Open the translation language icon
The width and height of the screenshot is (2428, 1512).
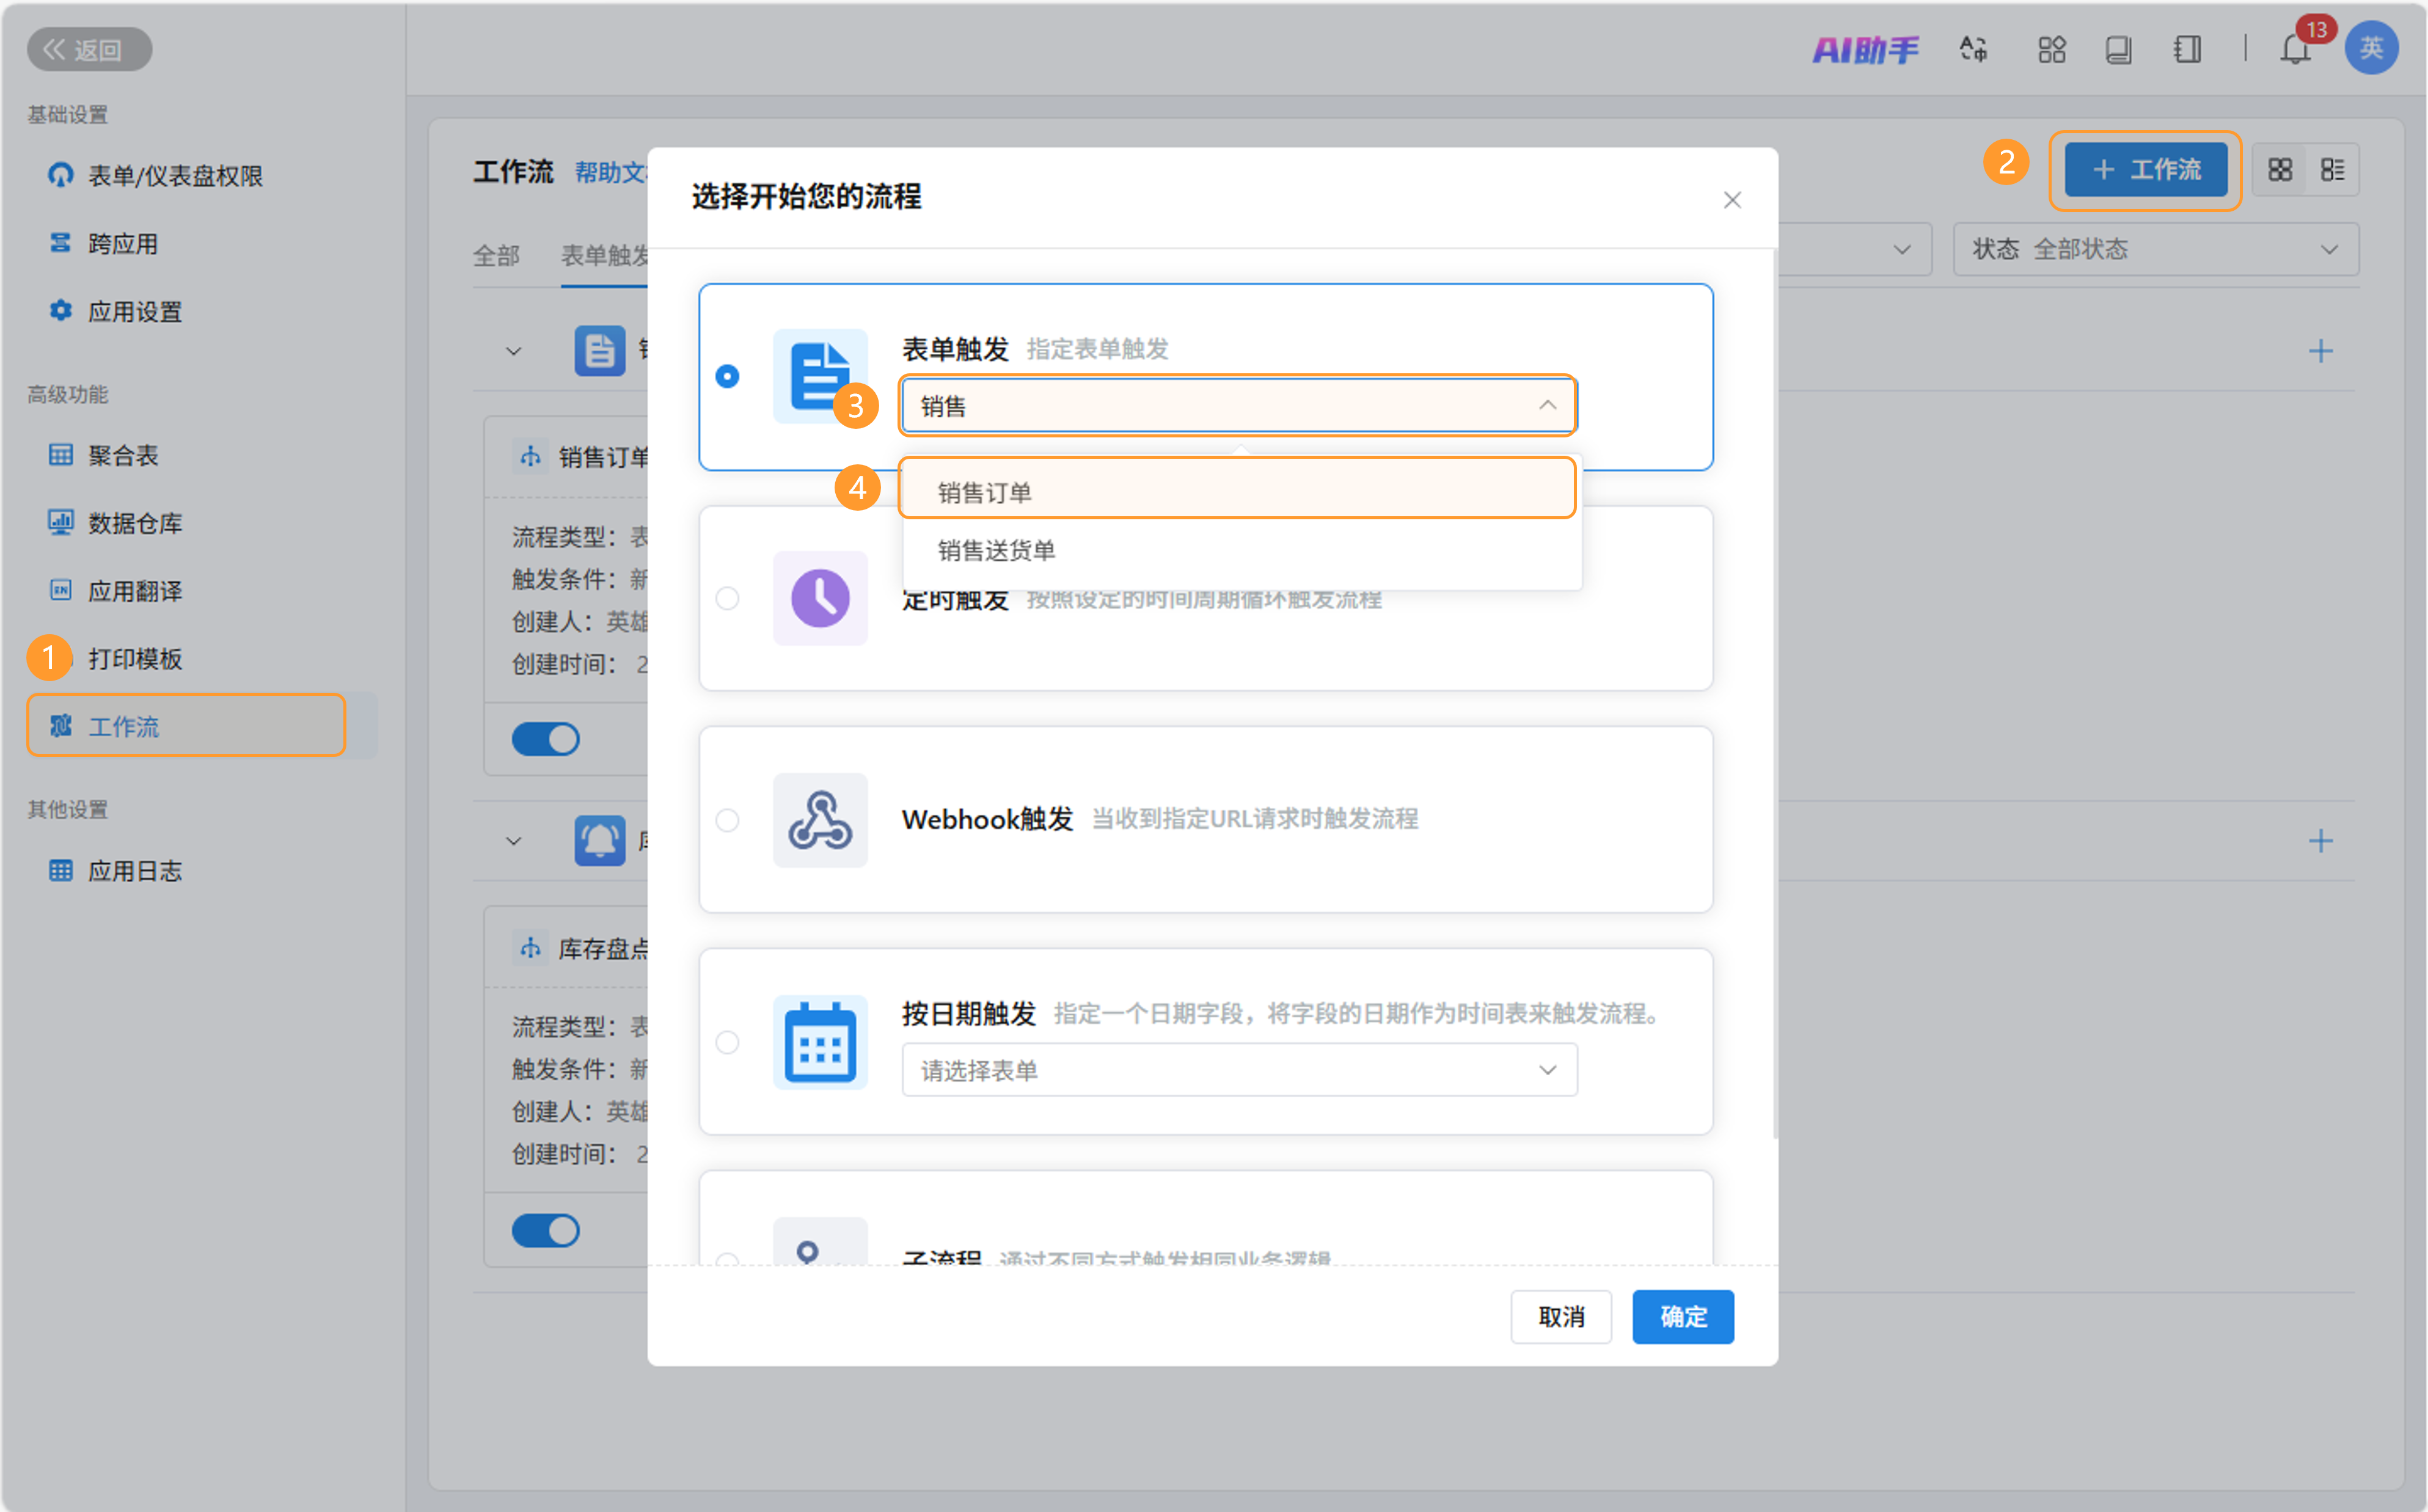(1973, 50)
